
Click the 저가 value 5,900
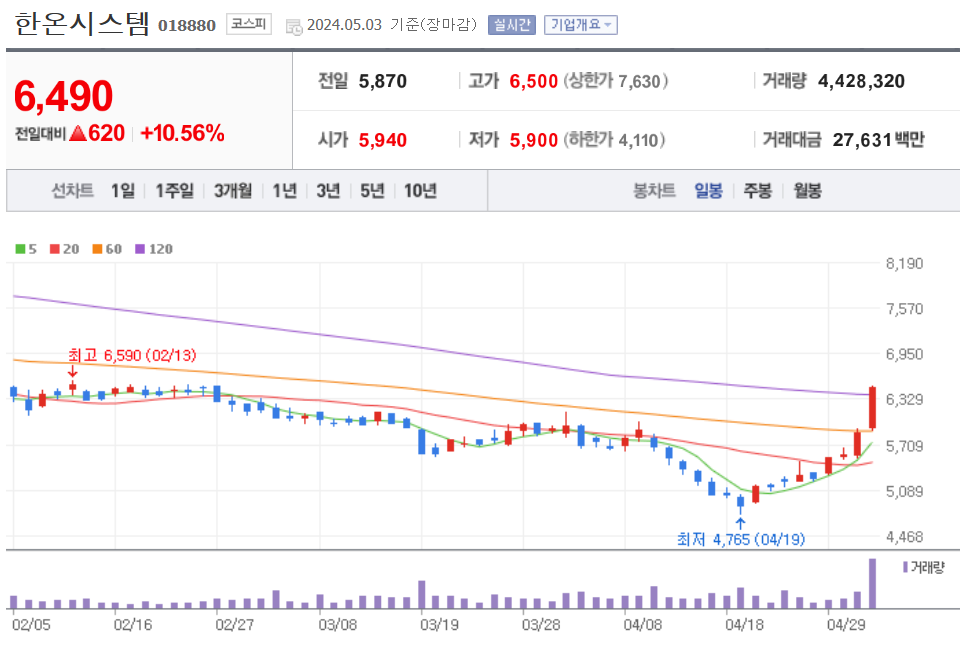[x=534, y=140]
